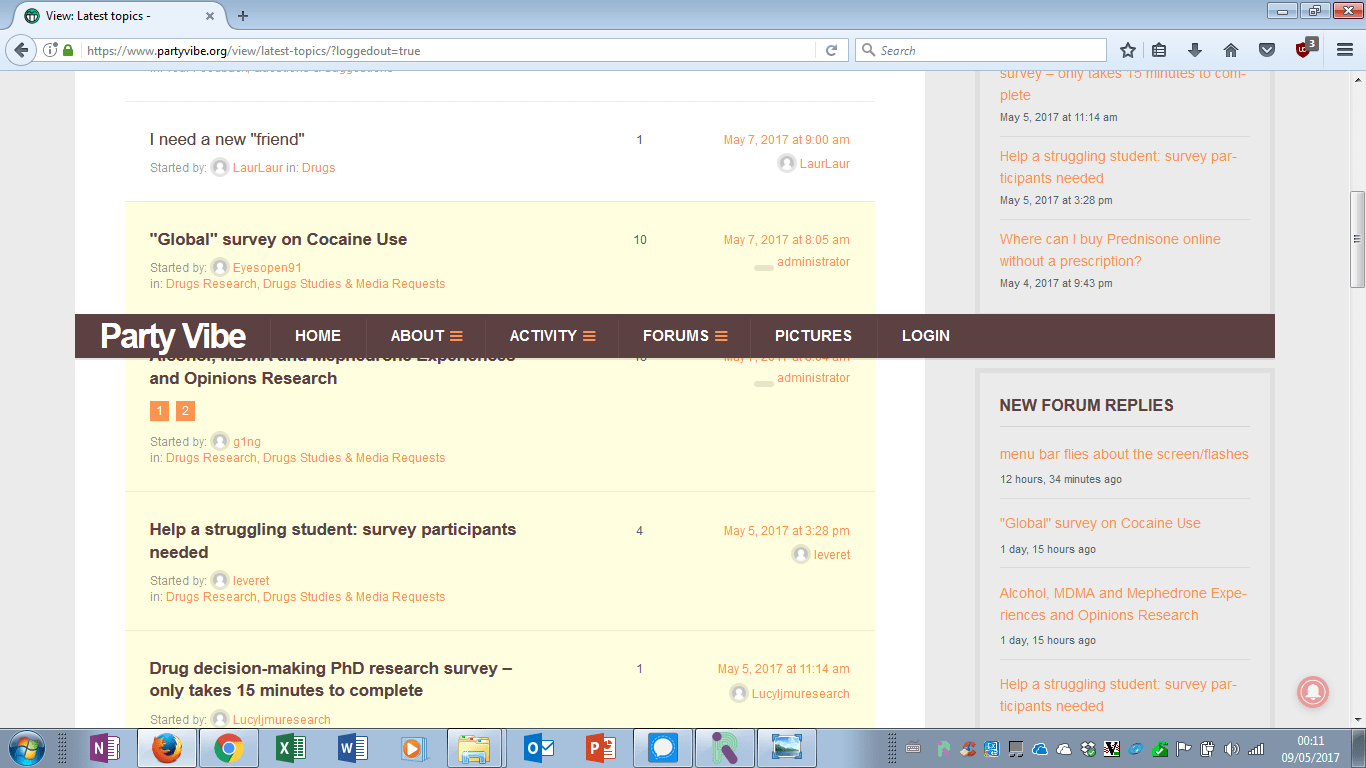
Task: Open the Drugs forum link
Action: point(318,168)
